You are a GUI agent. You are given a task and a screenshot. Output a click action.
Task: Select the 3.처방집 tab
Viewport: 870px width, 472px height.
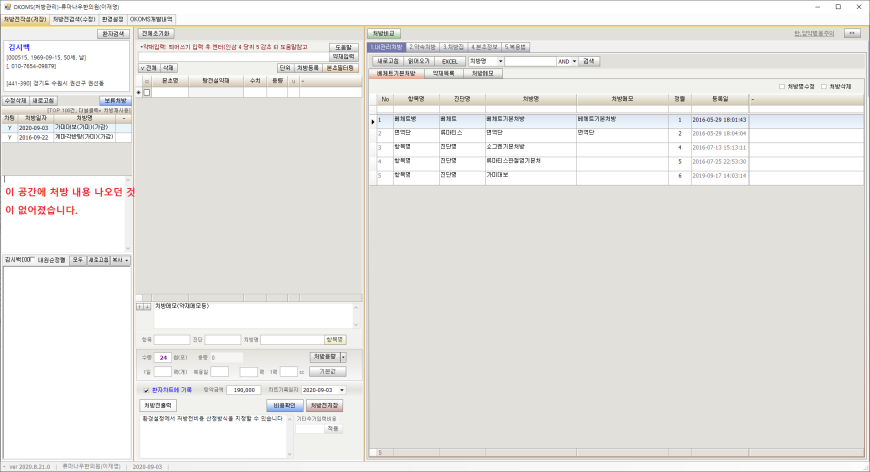pos(453,47)
